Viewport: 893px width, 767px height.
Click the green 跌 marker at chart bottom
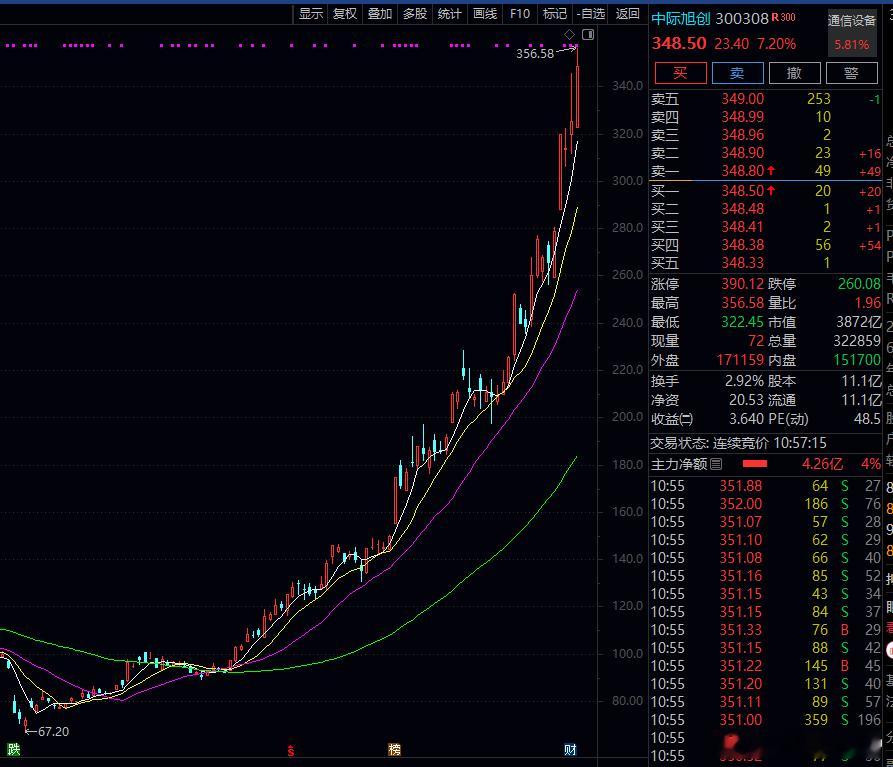pyautogui.click(x=14, y=749)
